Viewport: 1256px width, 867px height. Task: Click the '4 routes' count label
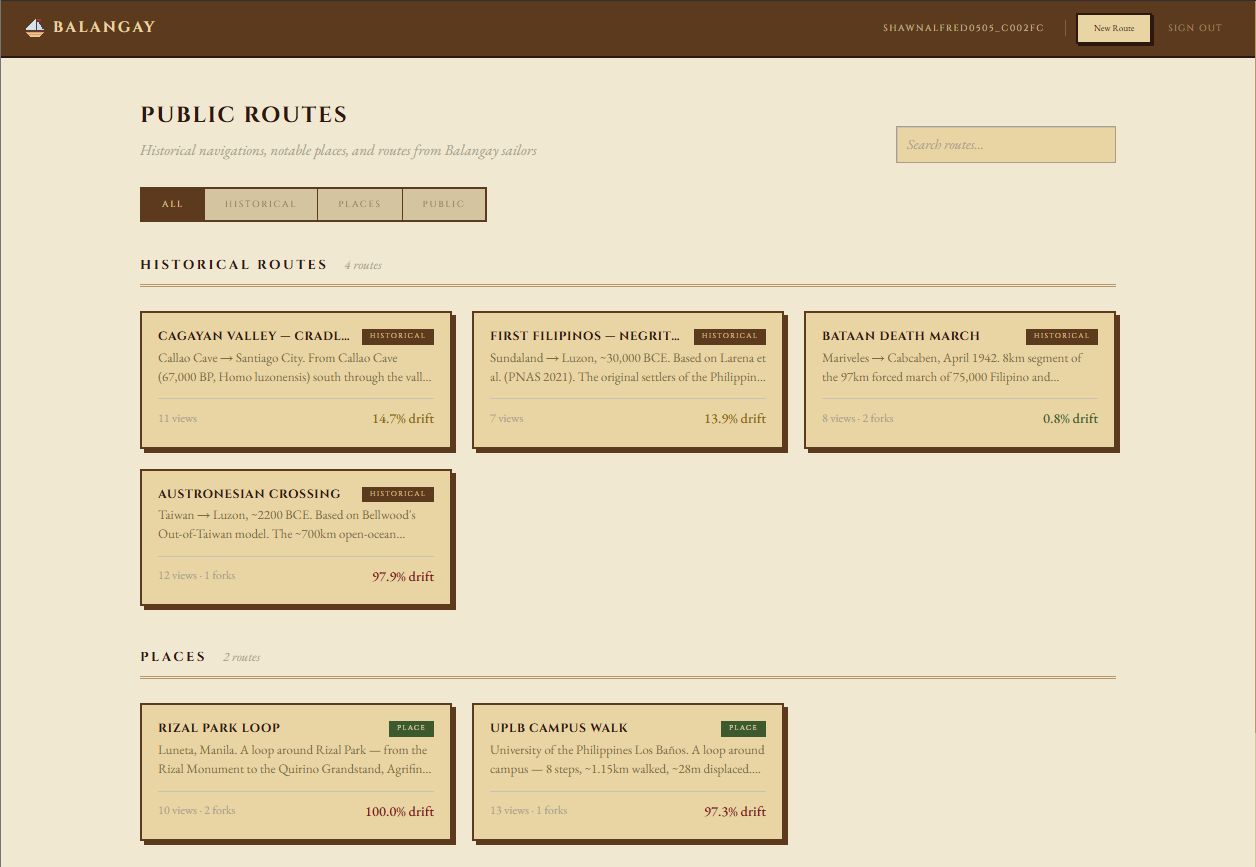pyautogui.click(x=363, y=266)
